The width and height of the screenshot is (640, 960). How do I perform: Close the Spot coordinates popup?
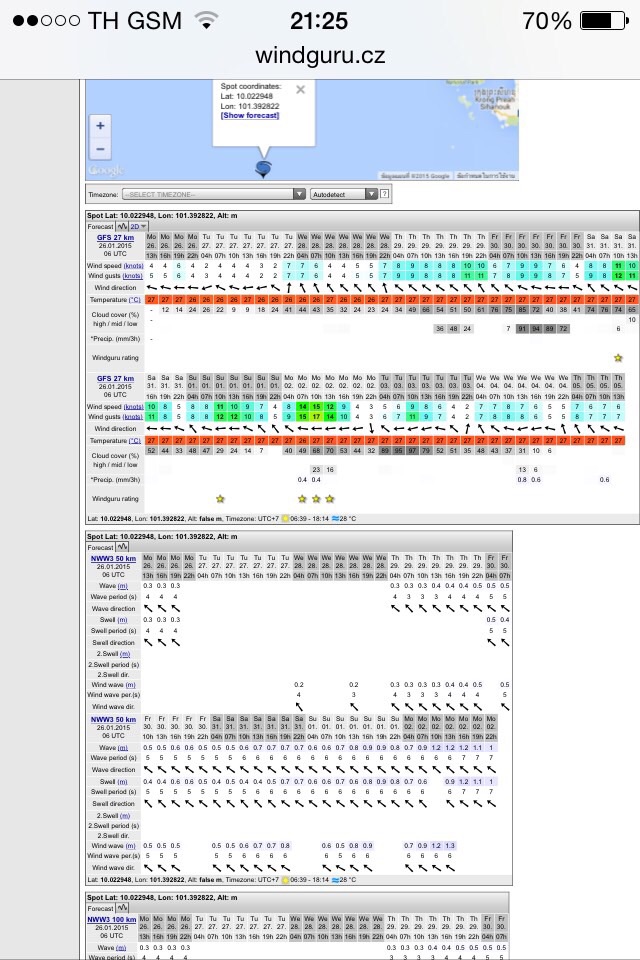click(x=300, y=89)
